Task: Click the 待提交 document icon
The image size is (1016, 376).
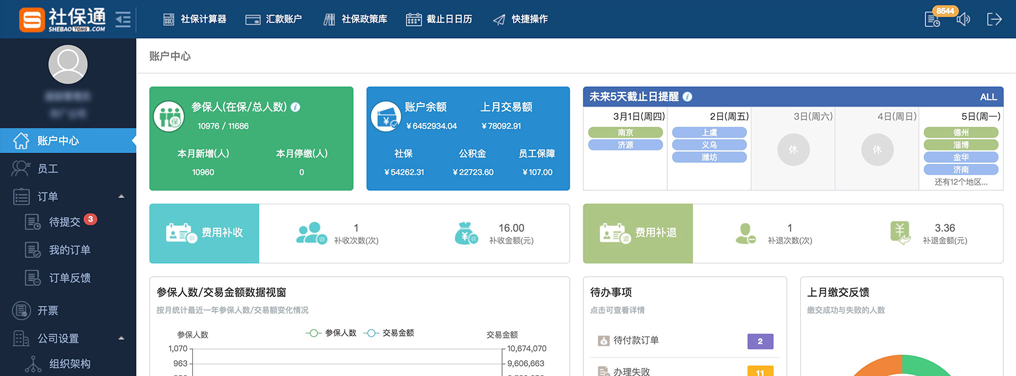Action: pyautogui.click(x=33, y=222)
